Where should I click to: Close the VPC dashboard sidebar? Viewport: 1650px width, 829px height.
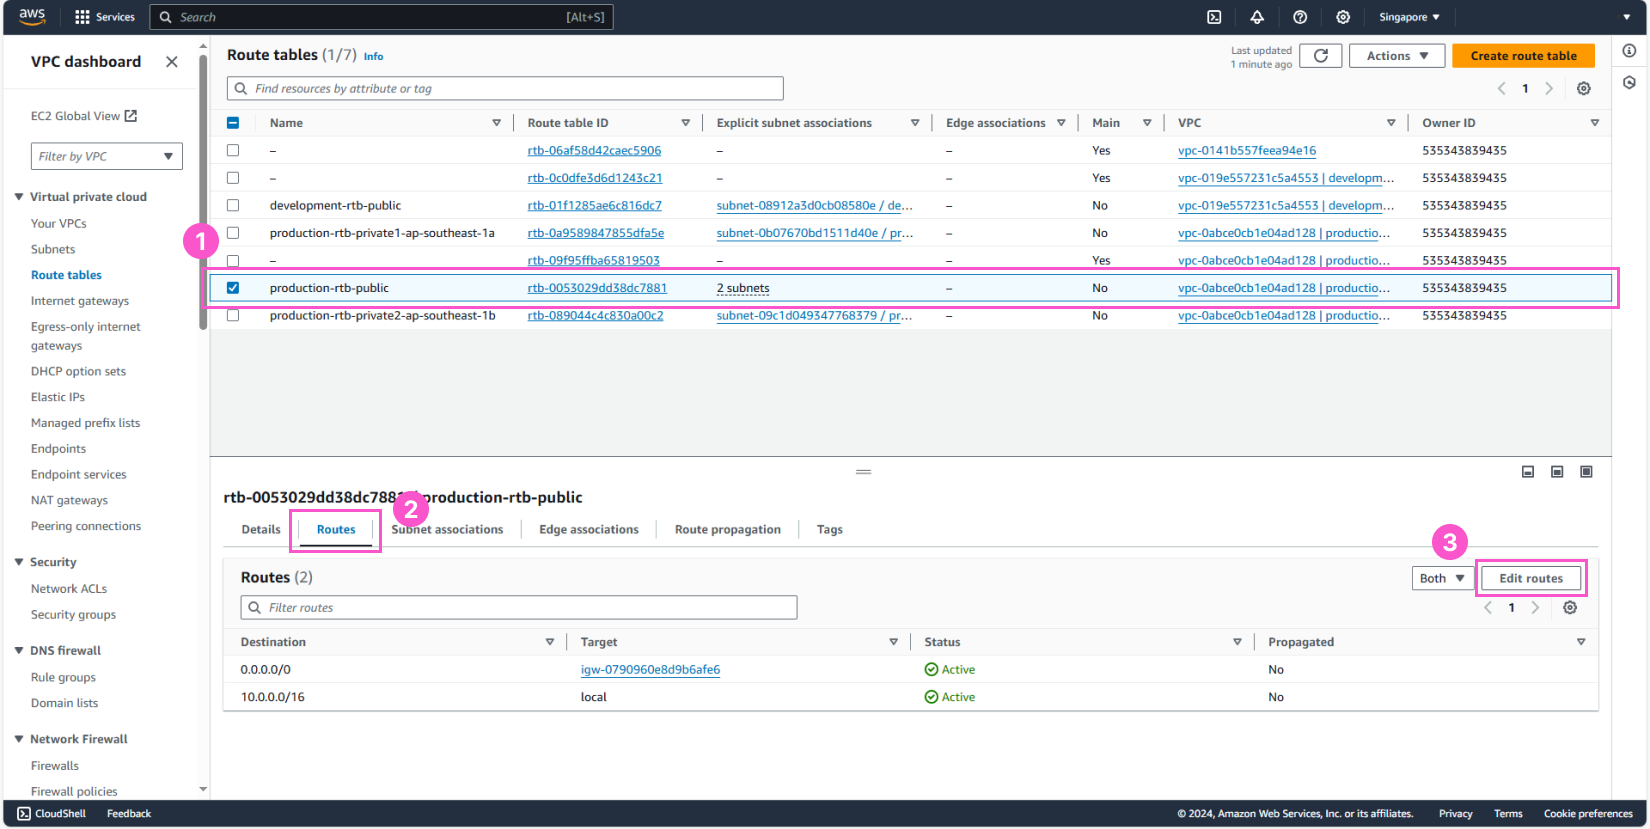172,62
